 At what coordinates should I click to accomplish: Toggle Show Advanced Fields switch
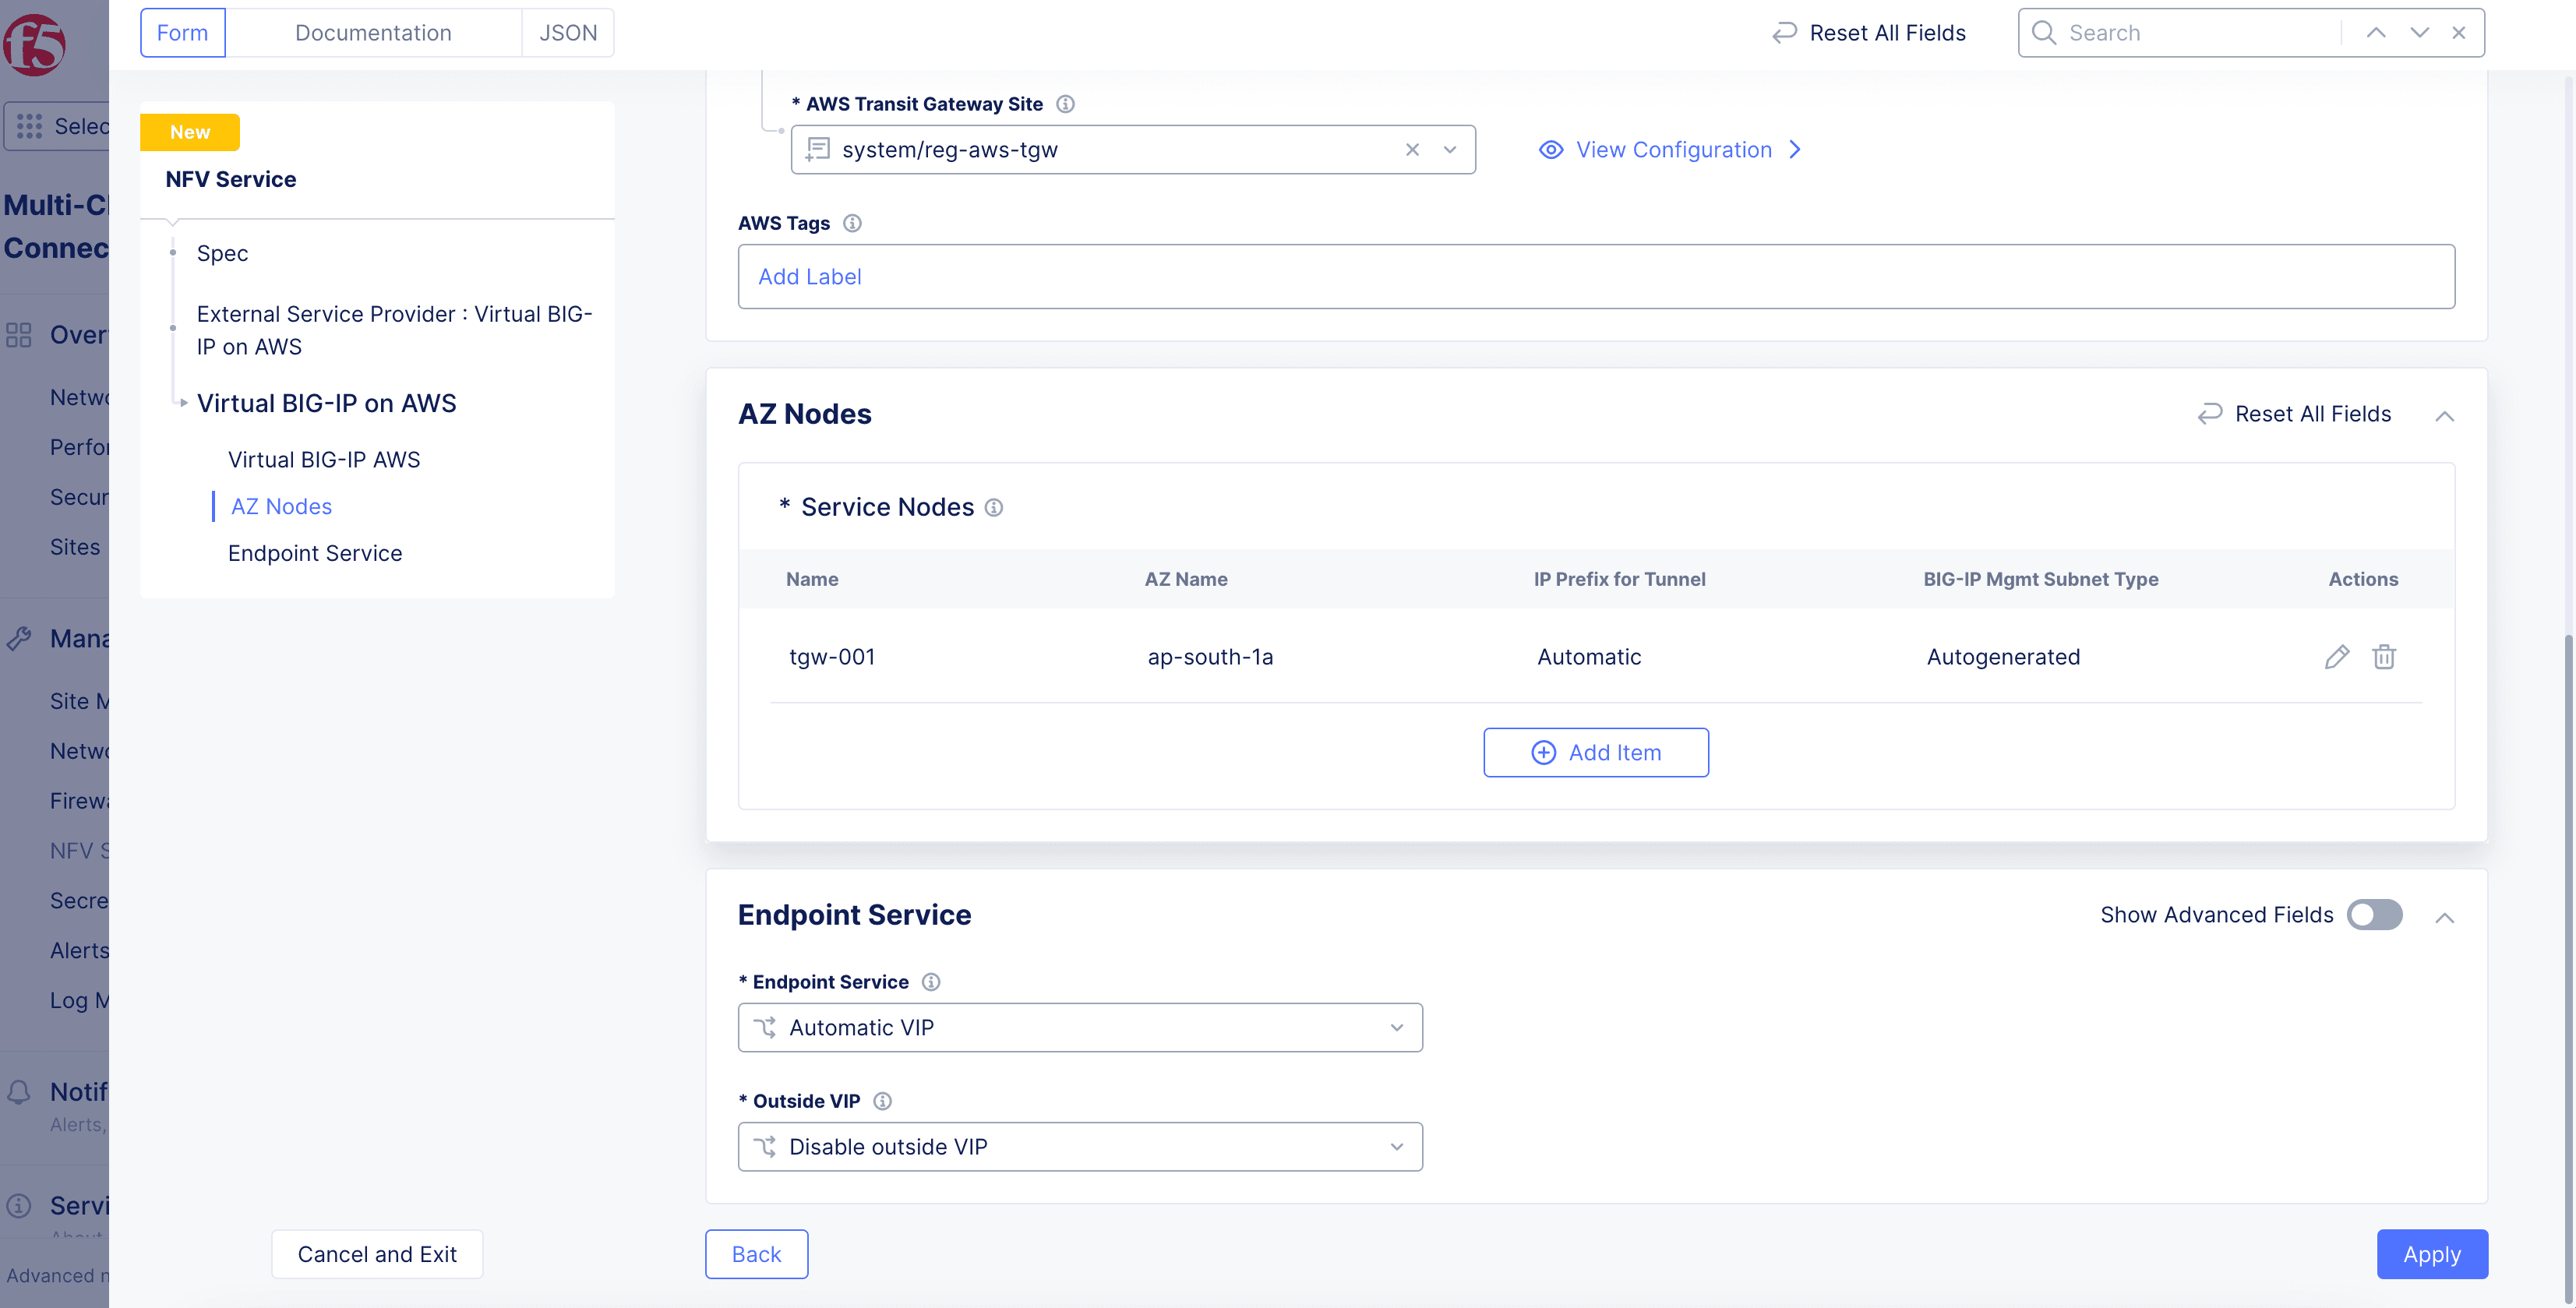(x=2374, y=915)
